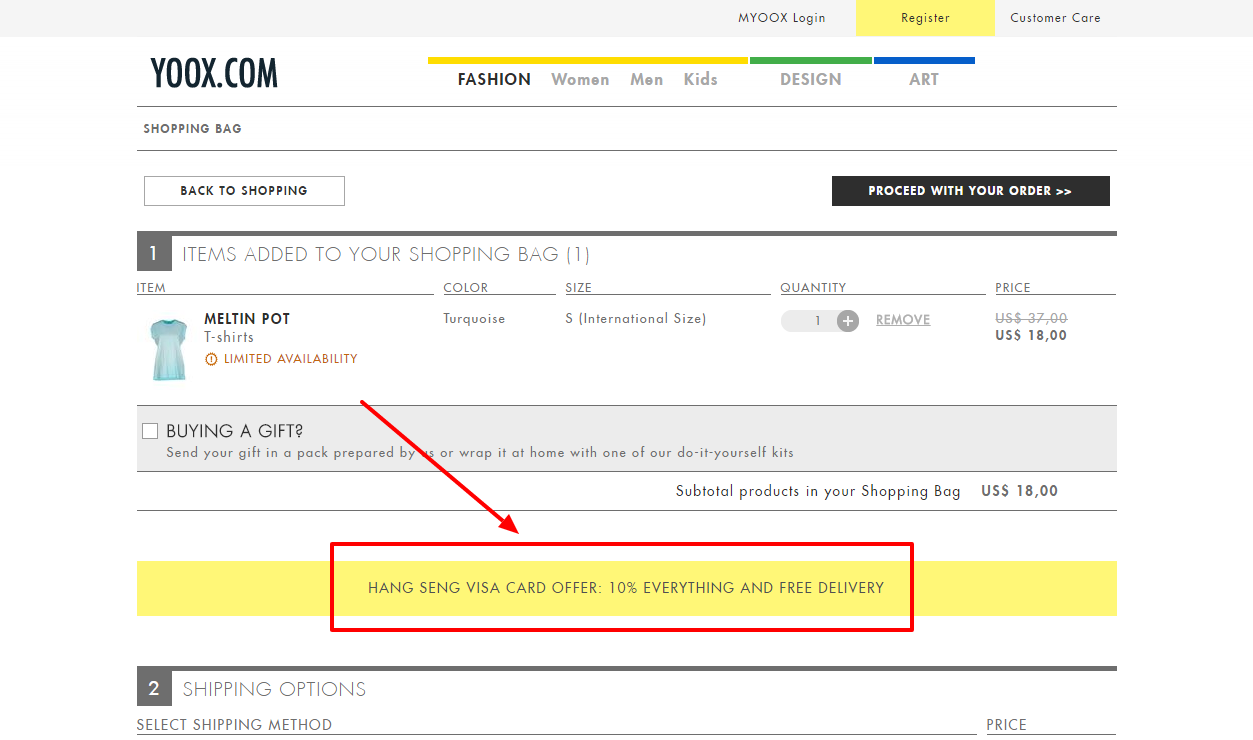Image resolution: width=1253 pixels, height=740 pixels.
Task: Click the Shipping Options heading
Action: pos(275,689)
